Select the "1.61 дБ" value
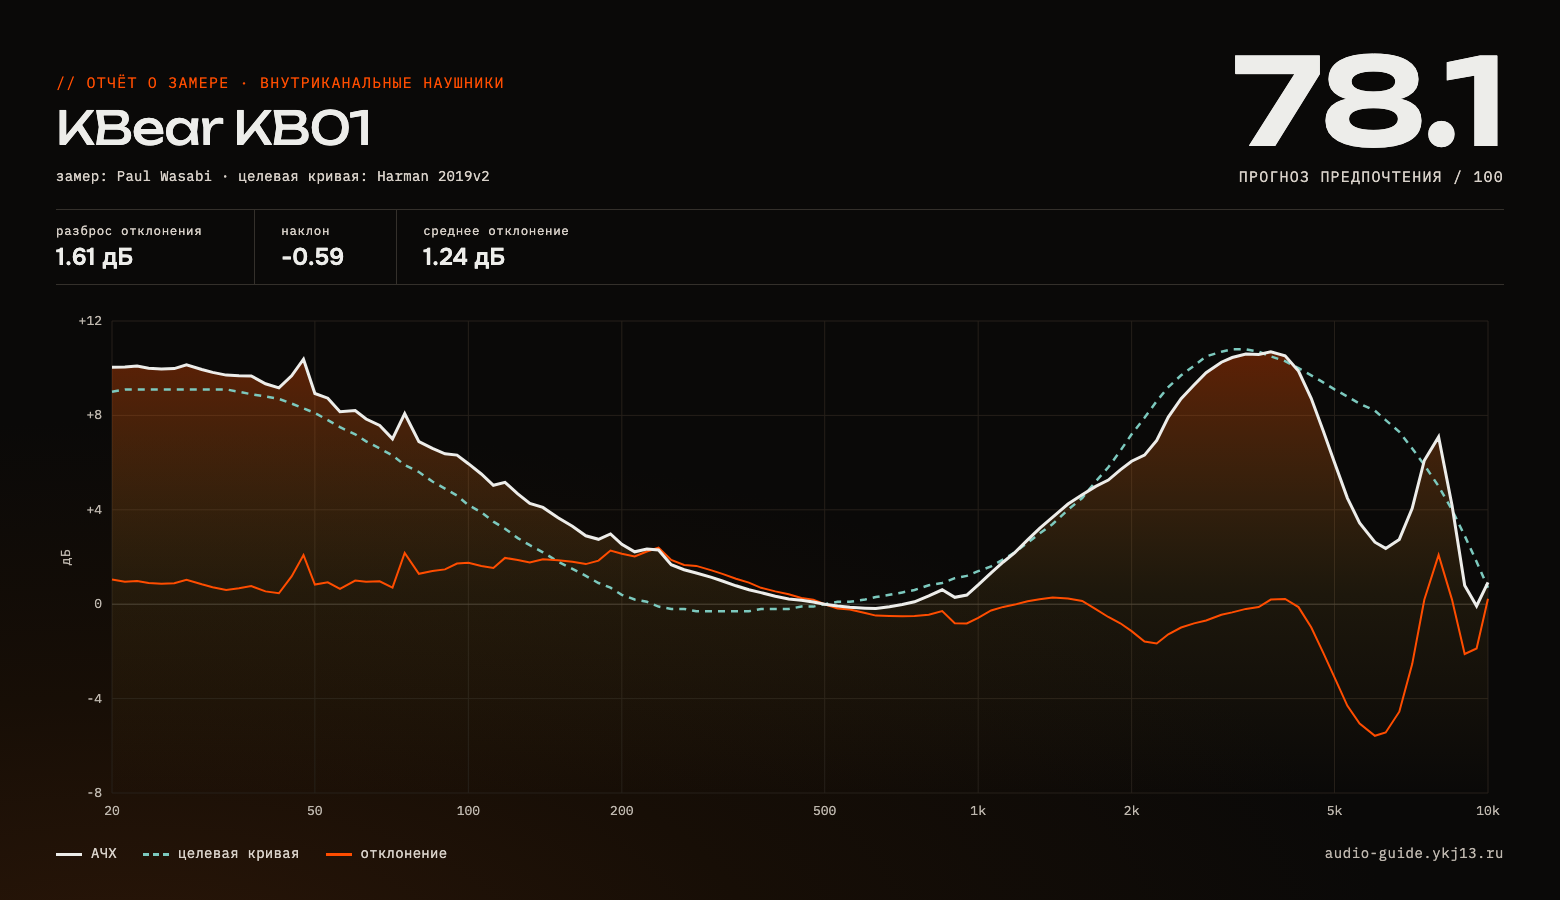The image size is (1560, 900). point(94,257)
